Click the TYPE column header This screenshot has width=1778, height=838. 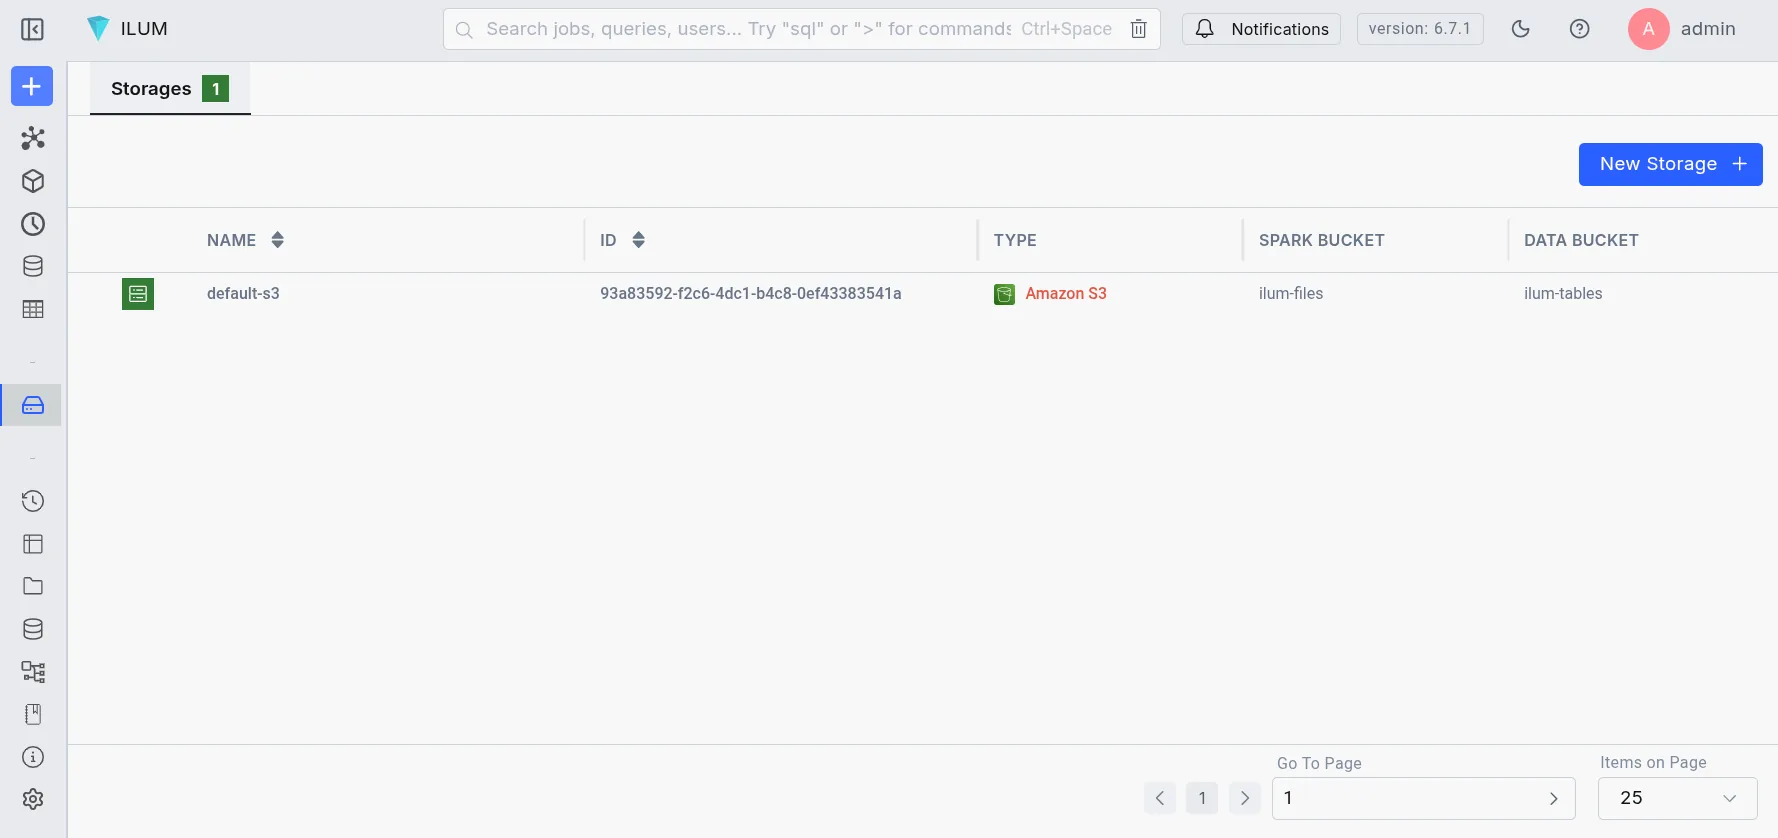[x=1015, y=240]
